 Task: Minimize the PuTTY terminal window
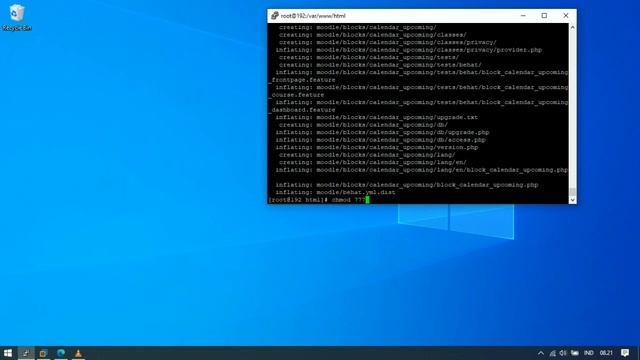pyautogui.click(x=523, y=16)
